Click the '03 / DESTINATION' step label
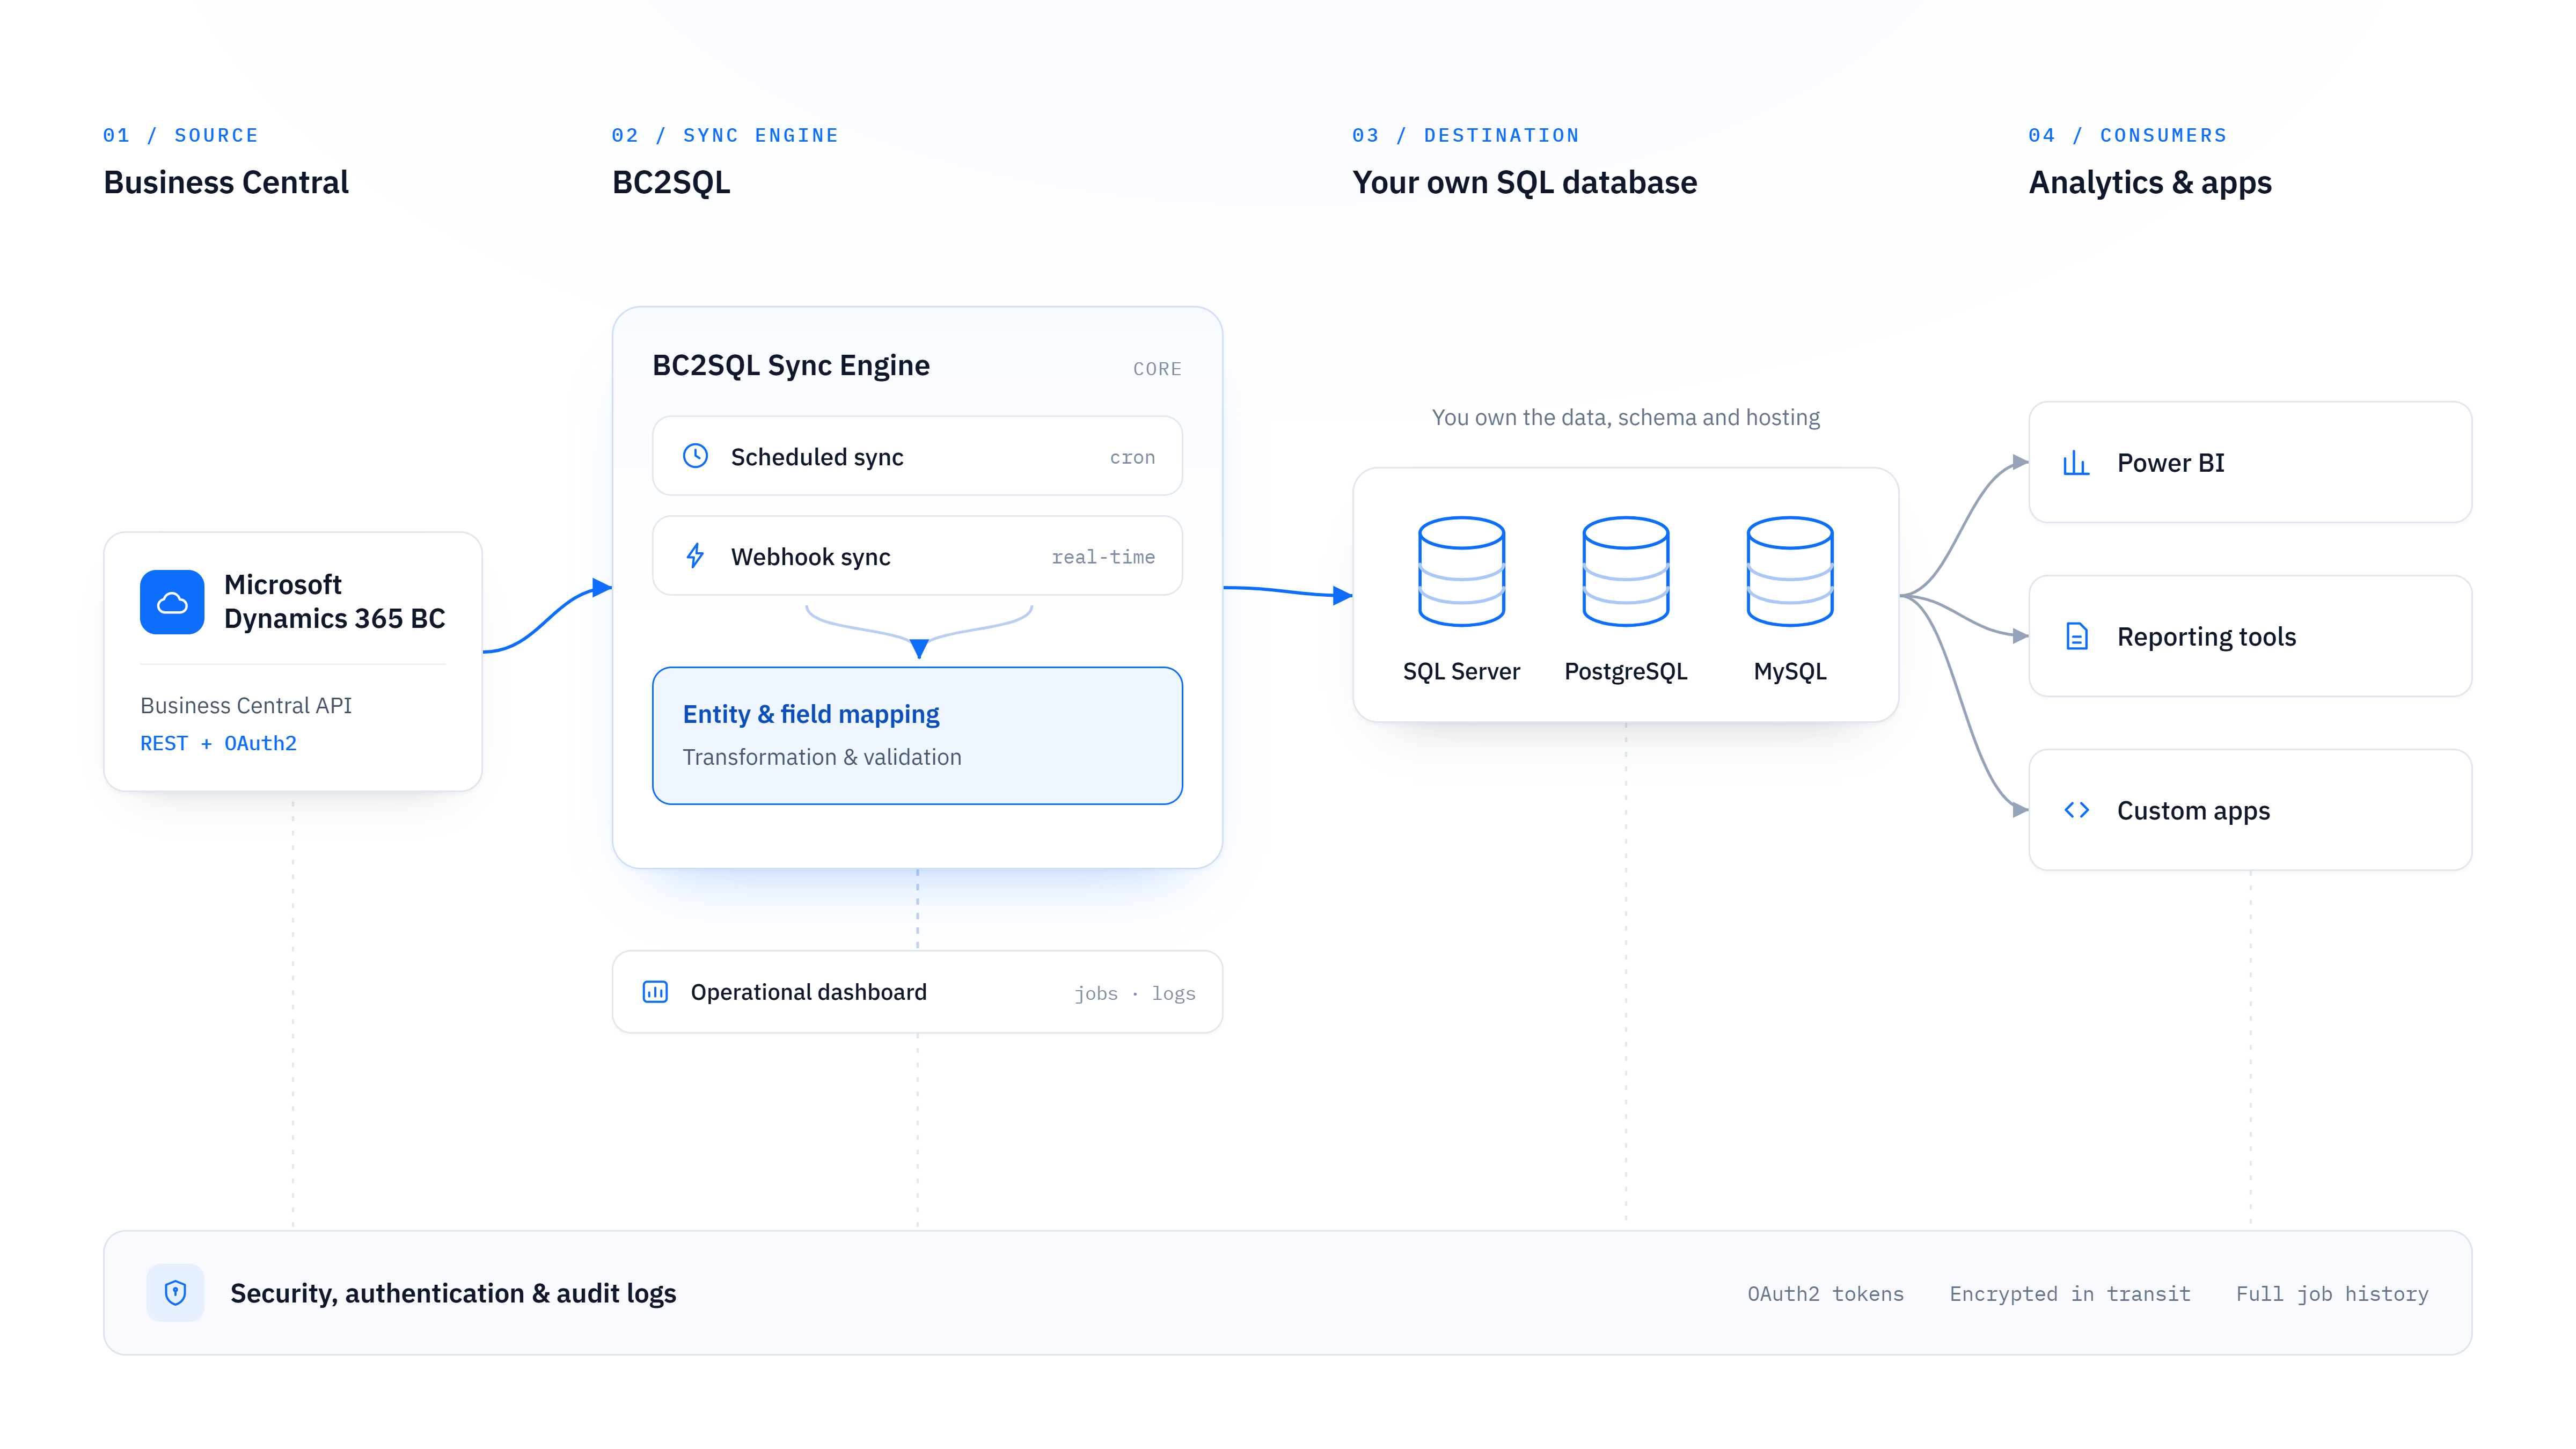The height and width of the screenshot is (1449, 2576). tap(1466, 136)
